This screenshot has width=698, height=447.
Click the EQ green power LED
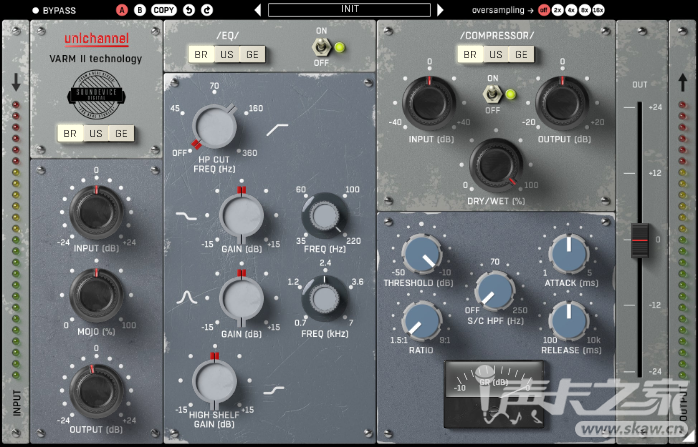[x=340, y=47]
